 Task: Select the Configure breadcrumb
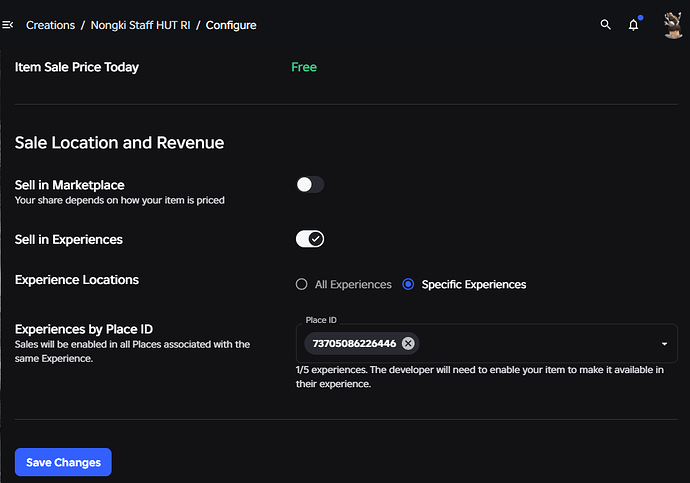coord(231,25)
